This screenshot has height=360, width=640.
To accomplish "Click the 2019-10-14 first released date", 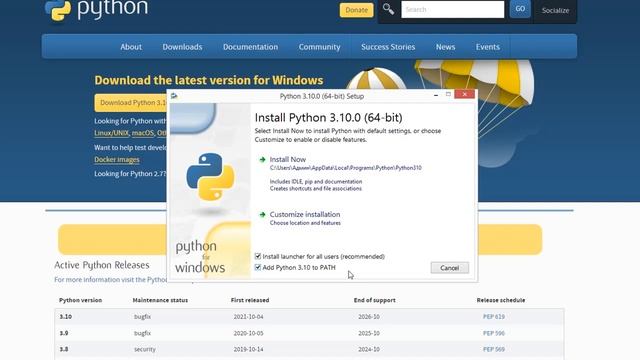I will click(x=248, y=349).
